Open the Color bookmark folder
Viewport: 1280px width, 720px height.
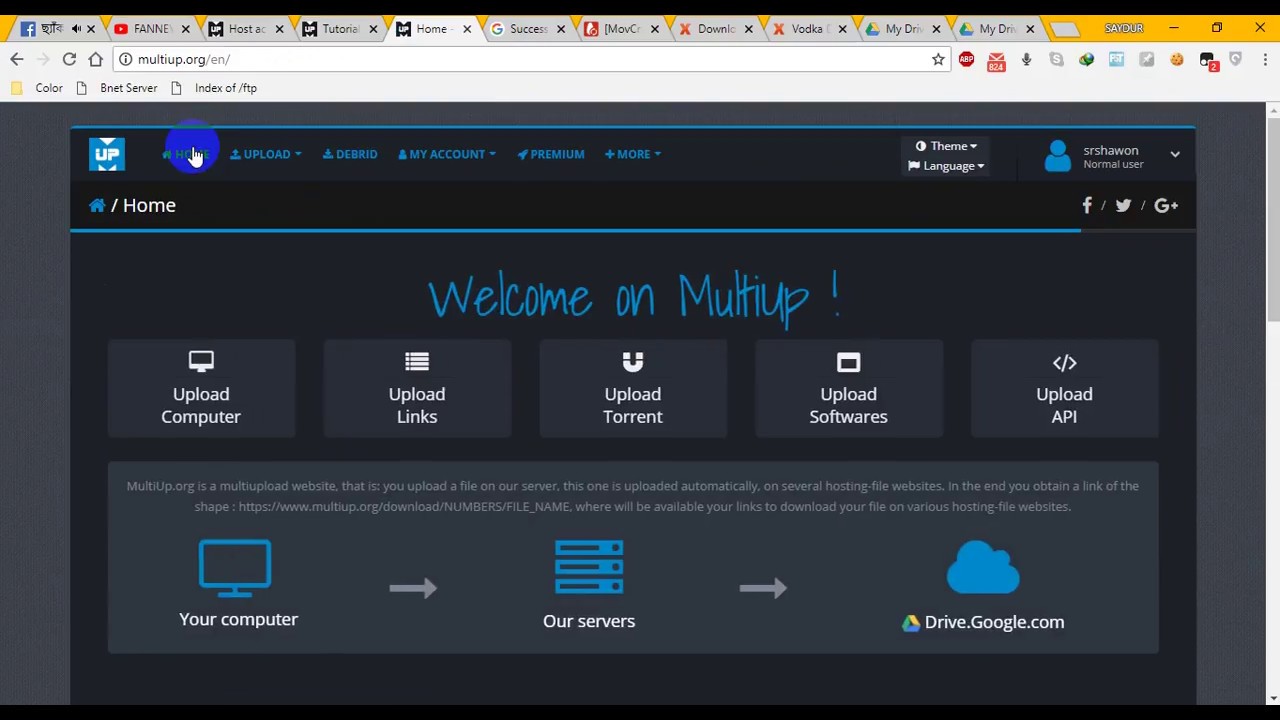point(36,88)
